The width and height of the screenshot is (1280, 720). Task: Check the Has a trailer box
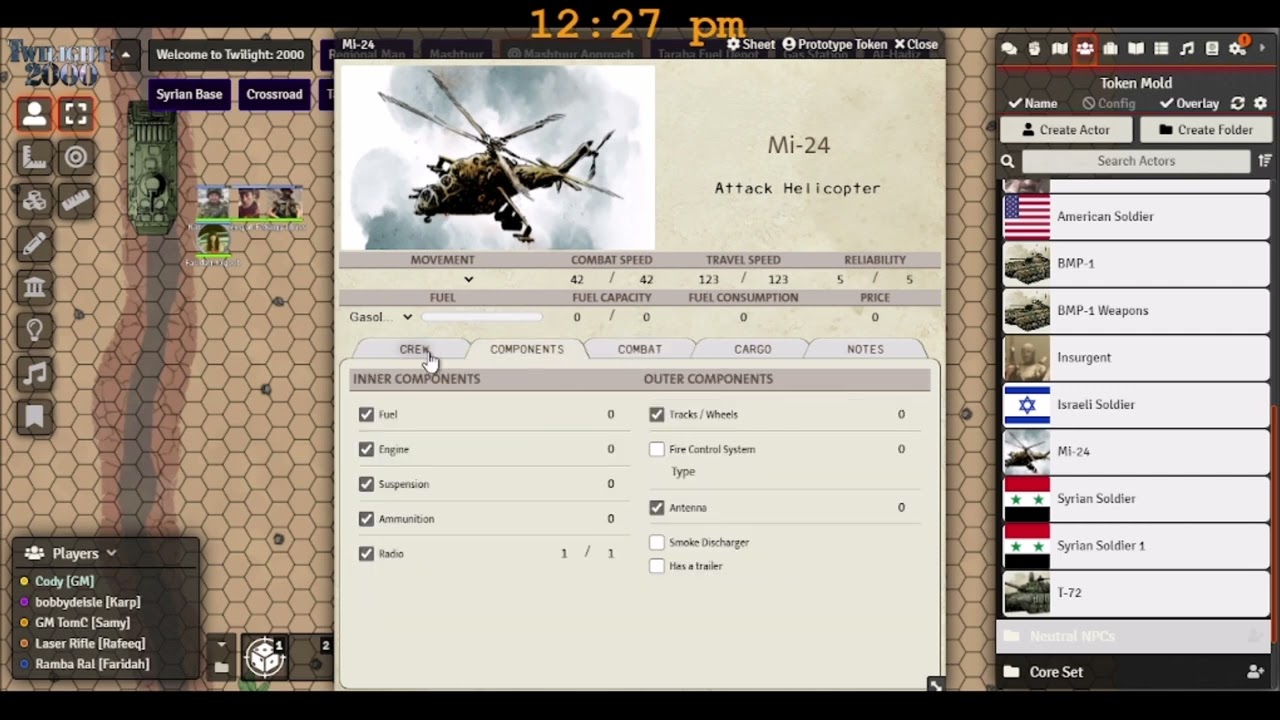click(656, 566)
